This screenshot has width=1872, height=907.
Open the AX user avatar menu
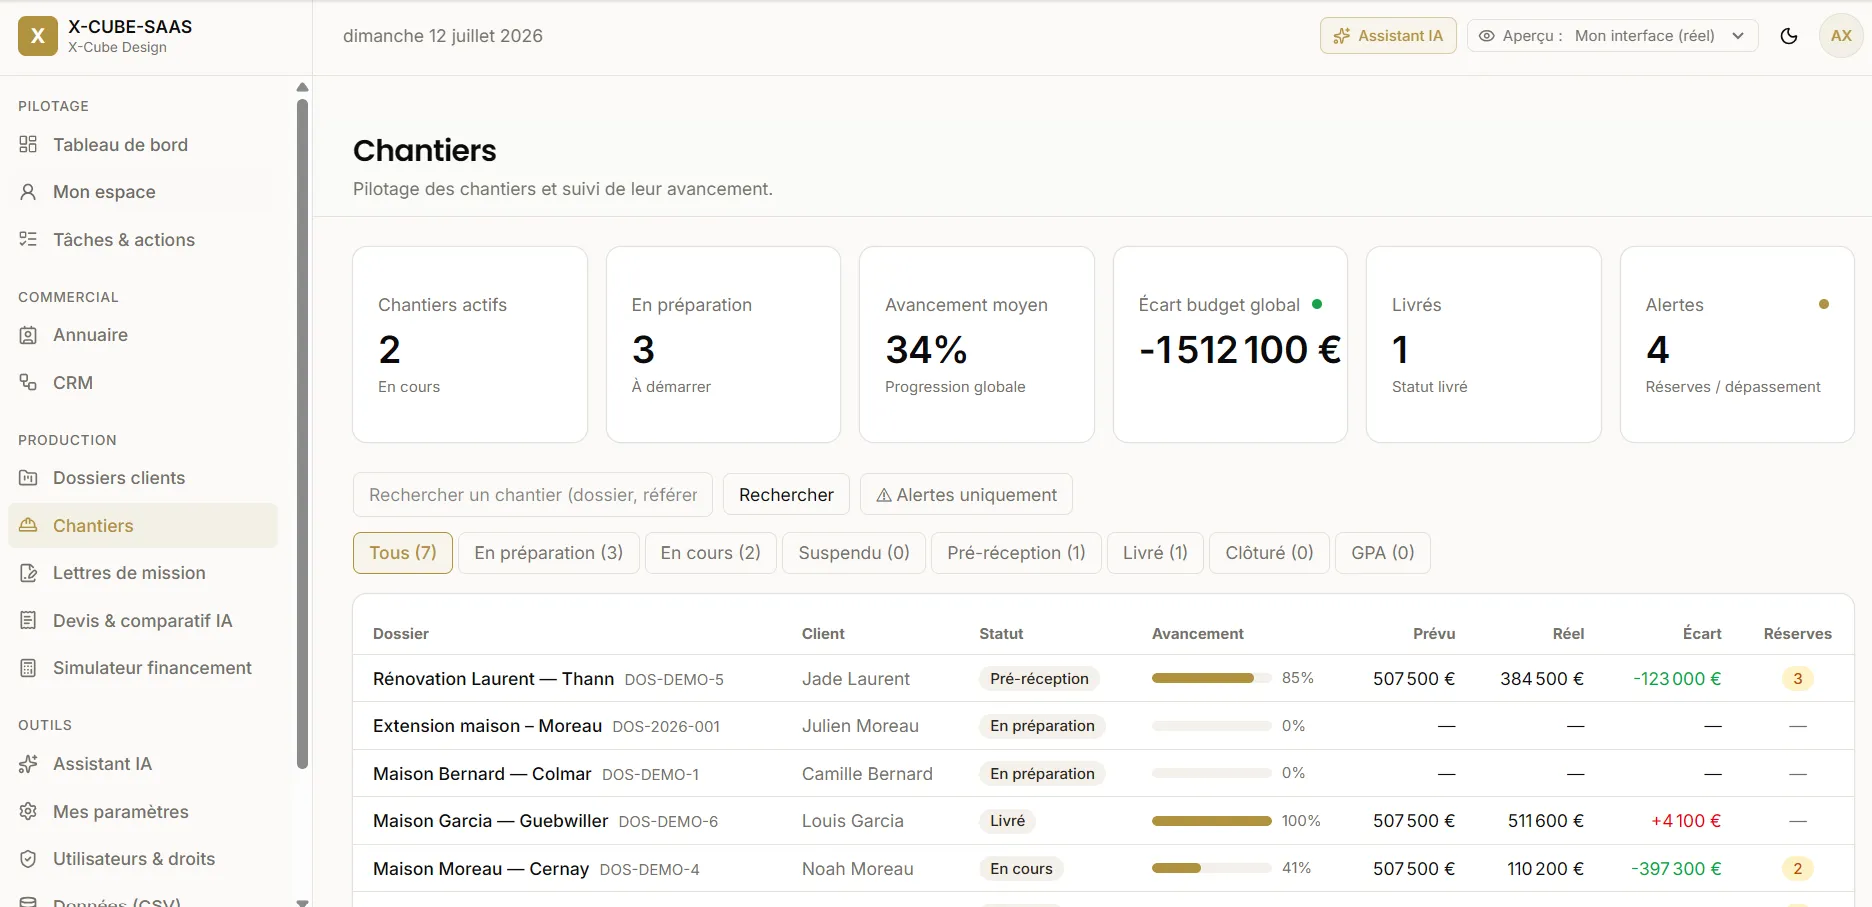pyautogui.click(x=1841, y=36)
